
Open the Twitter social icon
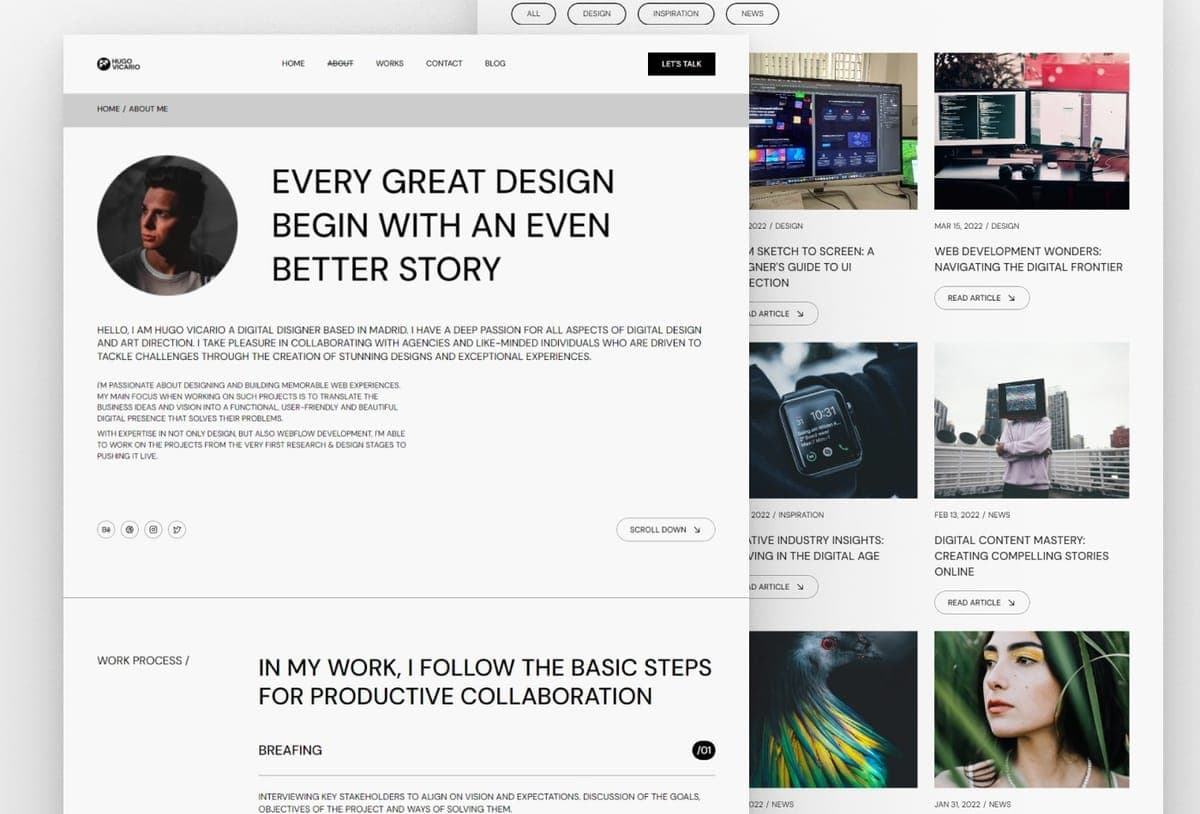(x=178, y=530)
